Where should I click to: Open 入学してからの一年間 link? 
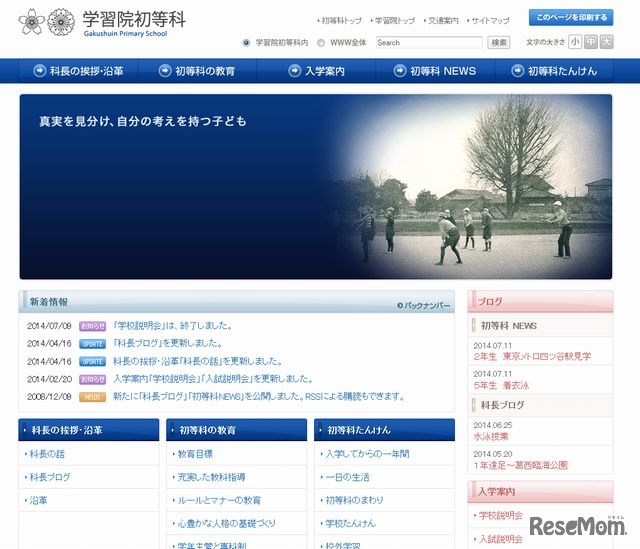(x=367, y=454)
